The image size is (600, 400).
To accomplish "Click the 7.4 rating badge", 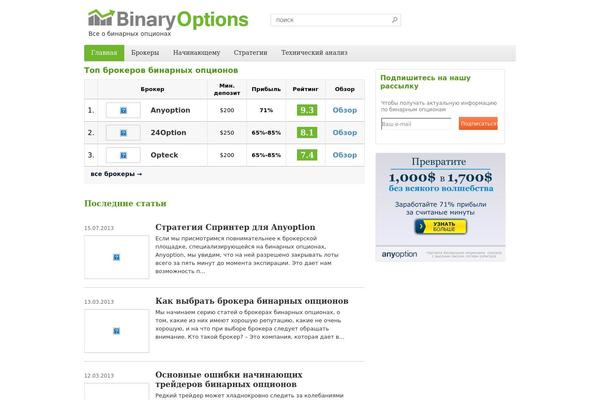I will [307, 155].
